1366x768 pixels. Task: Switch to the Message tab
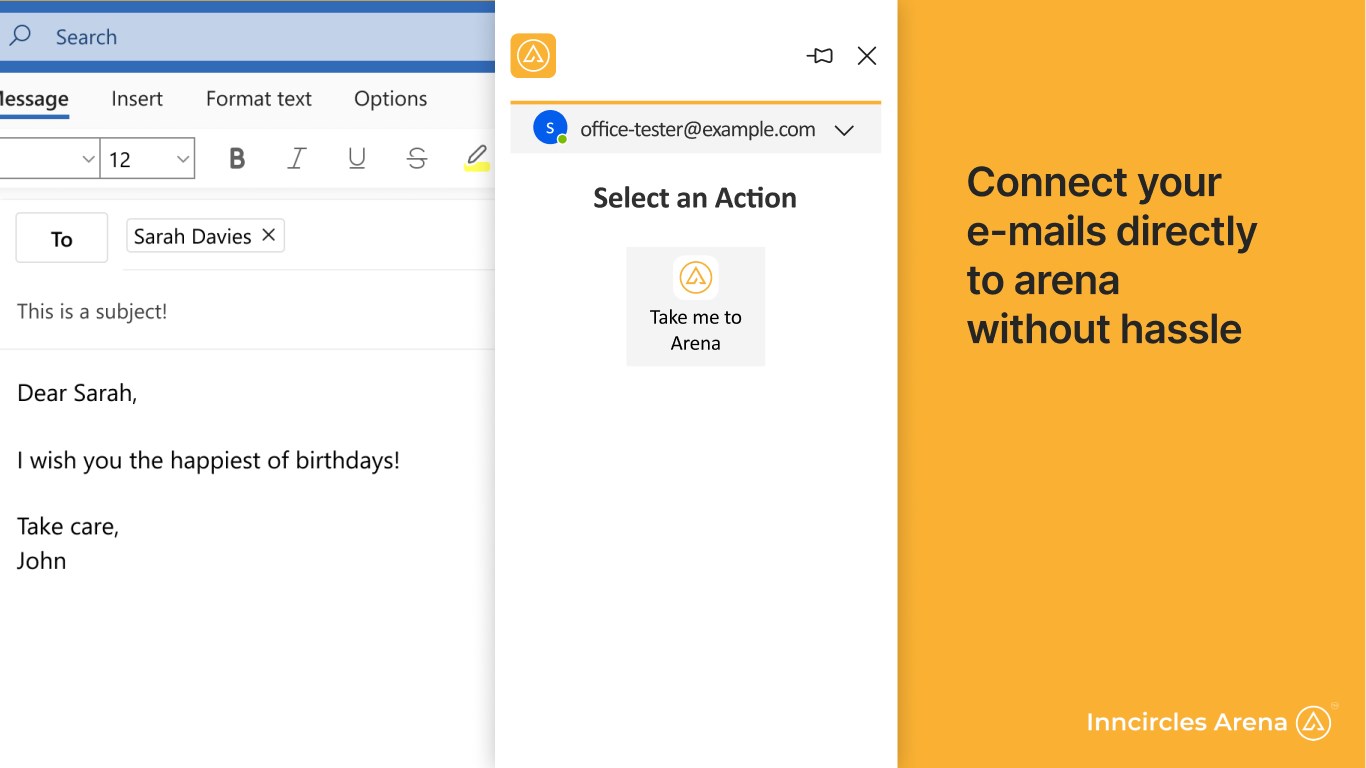[x=34, y=99]
